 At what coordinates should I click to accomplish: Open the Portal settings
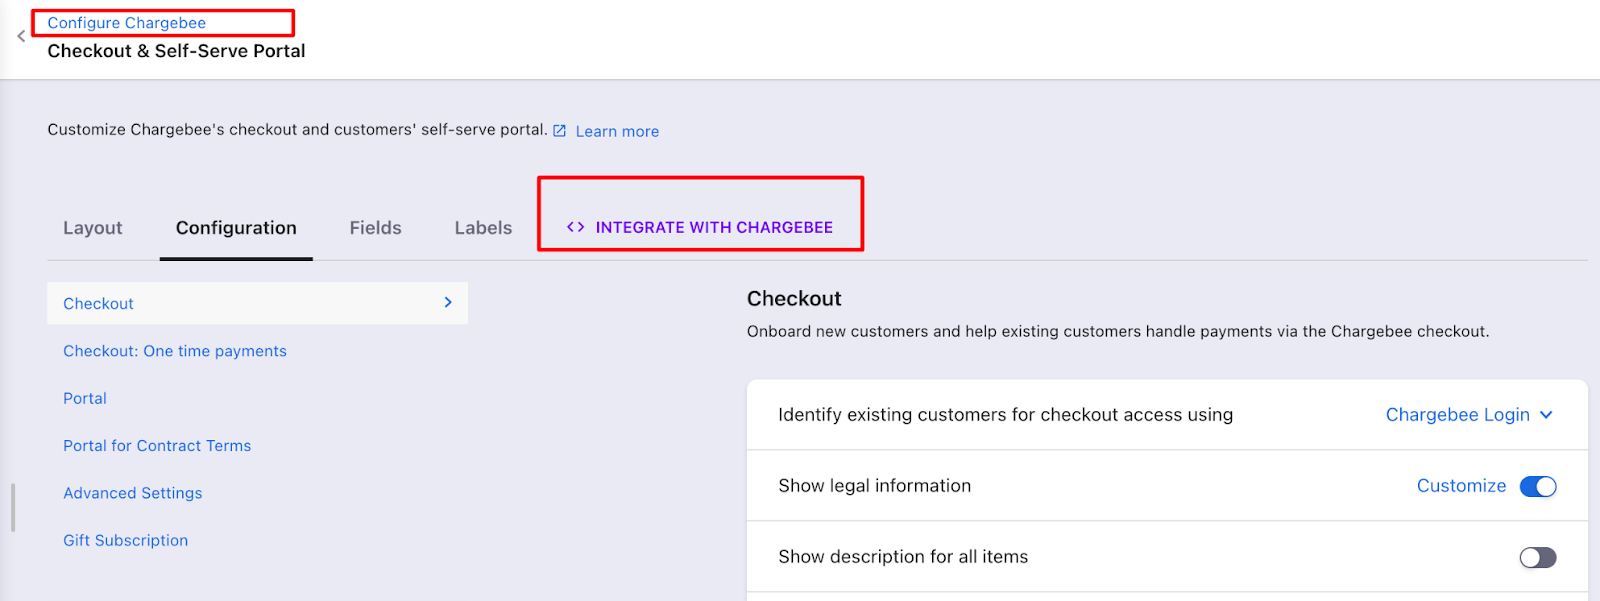(x=85, y=398)
